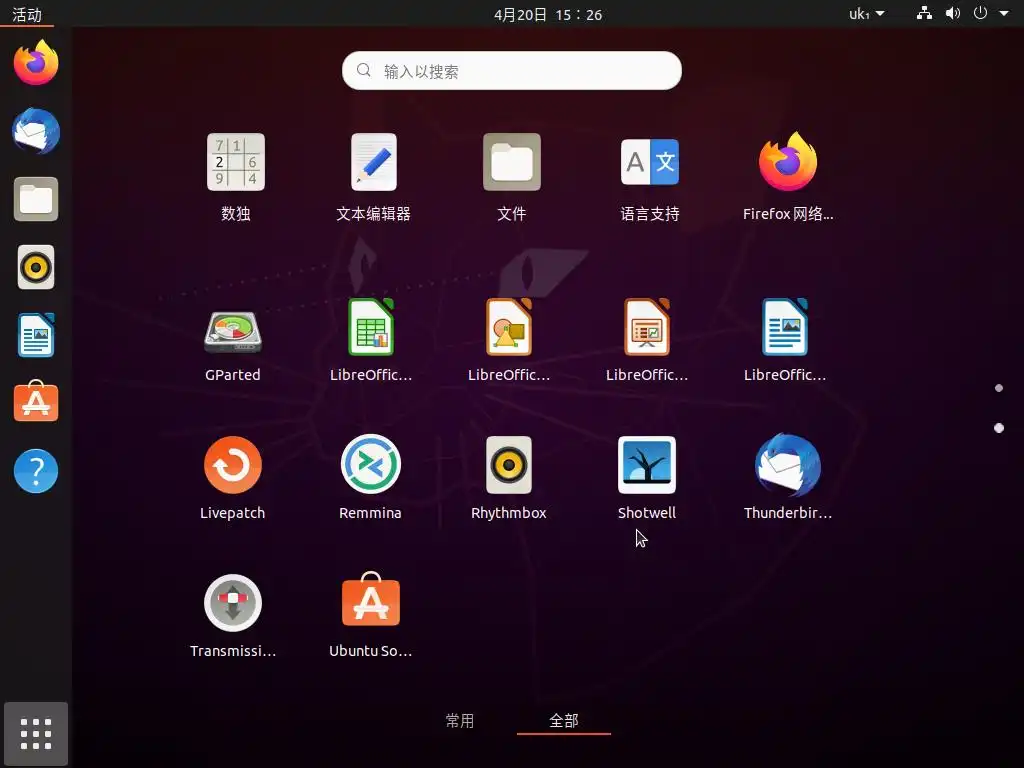Viewport: 1024px width, 768px height.
Task: Click the search field 输入以搜索
Action: (x=511, y=71)
